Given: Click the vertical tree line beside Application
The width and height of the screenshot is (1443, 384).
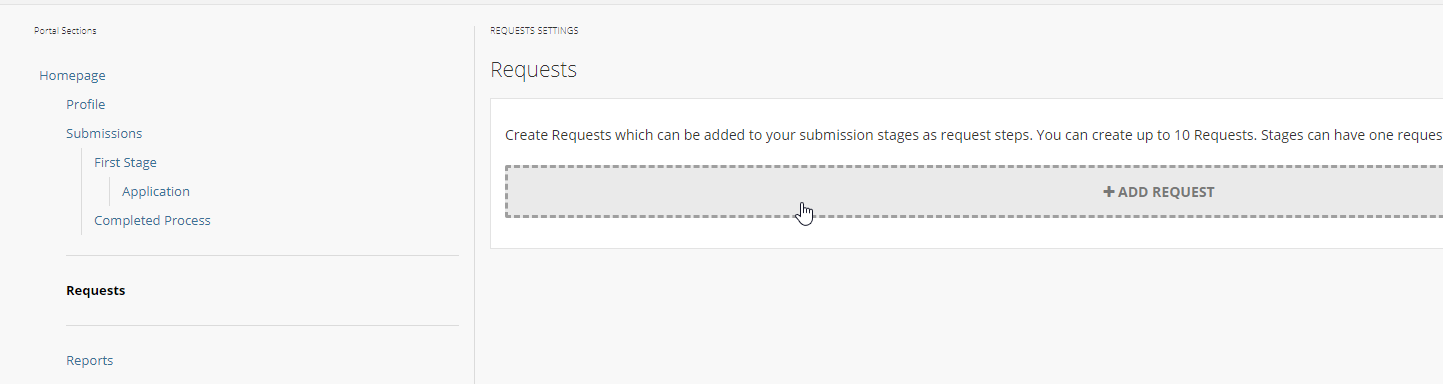Looking at the screenshot, I should [109, 191].
